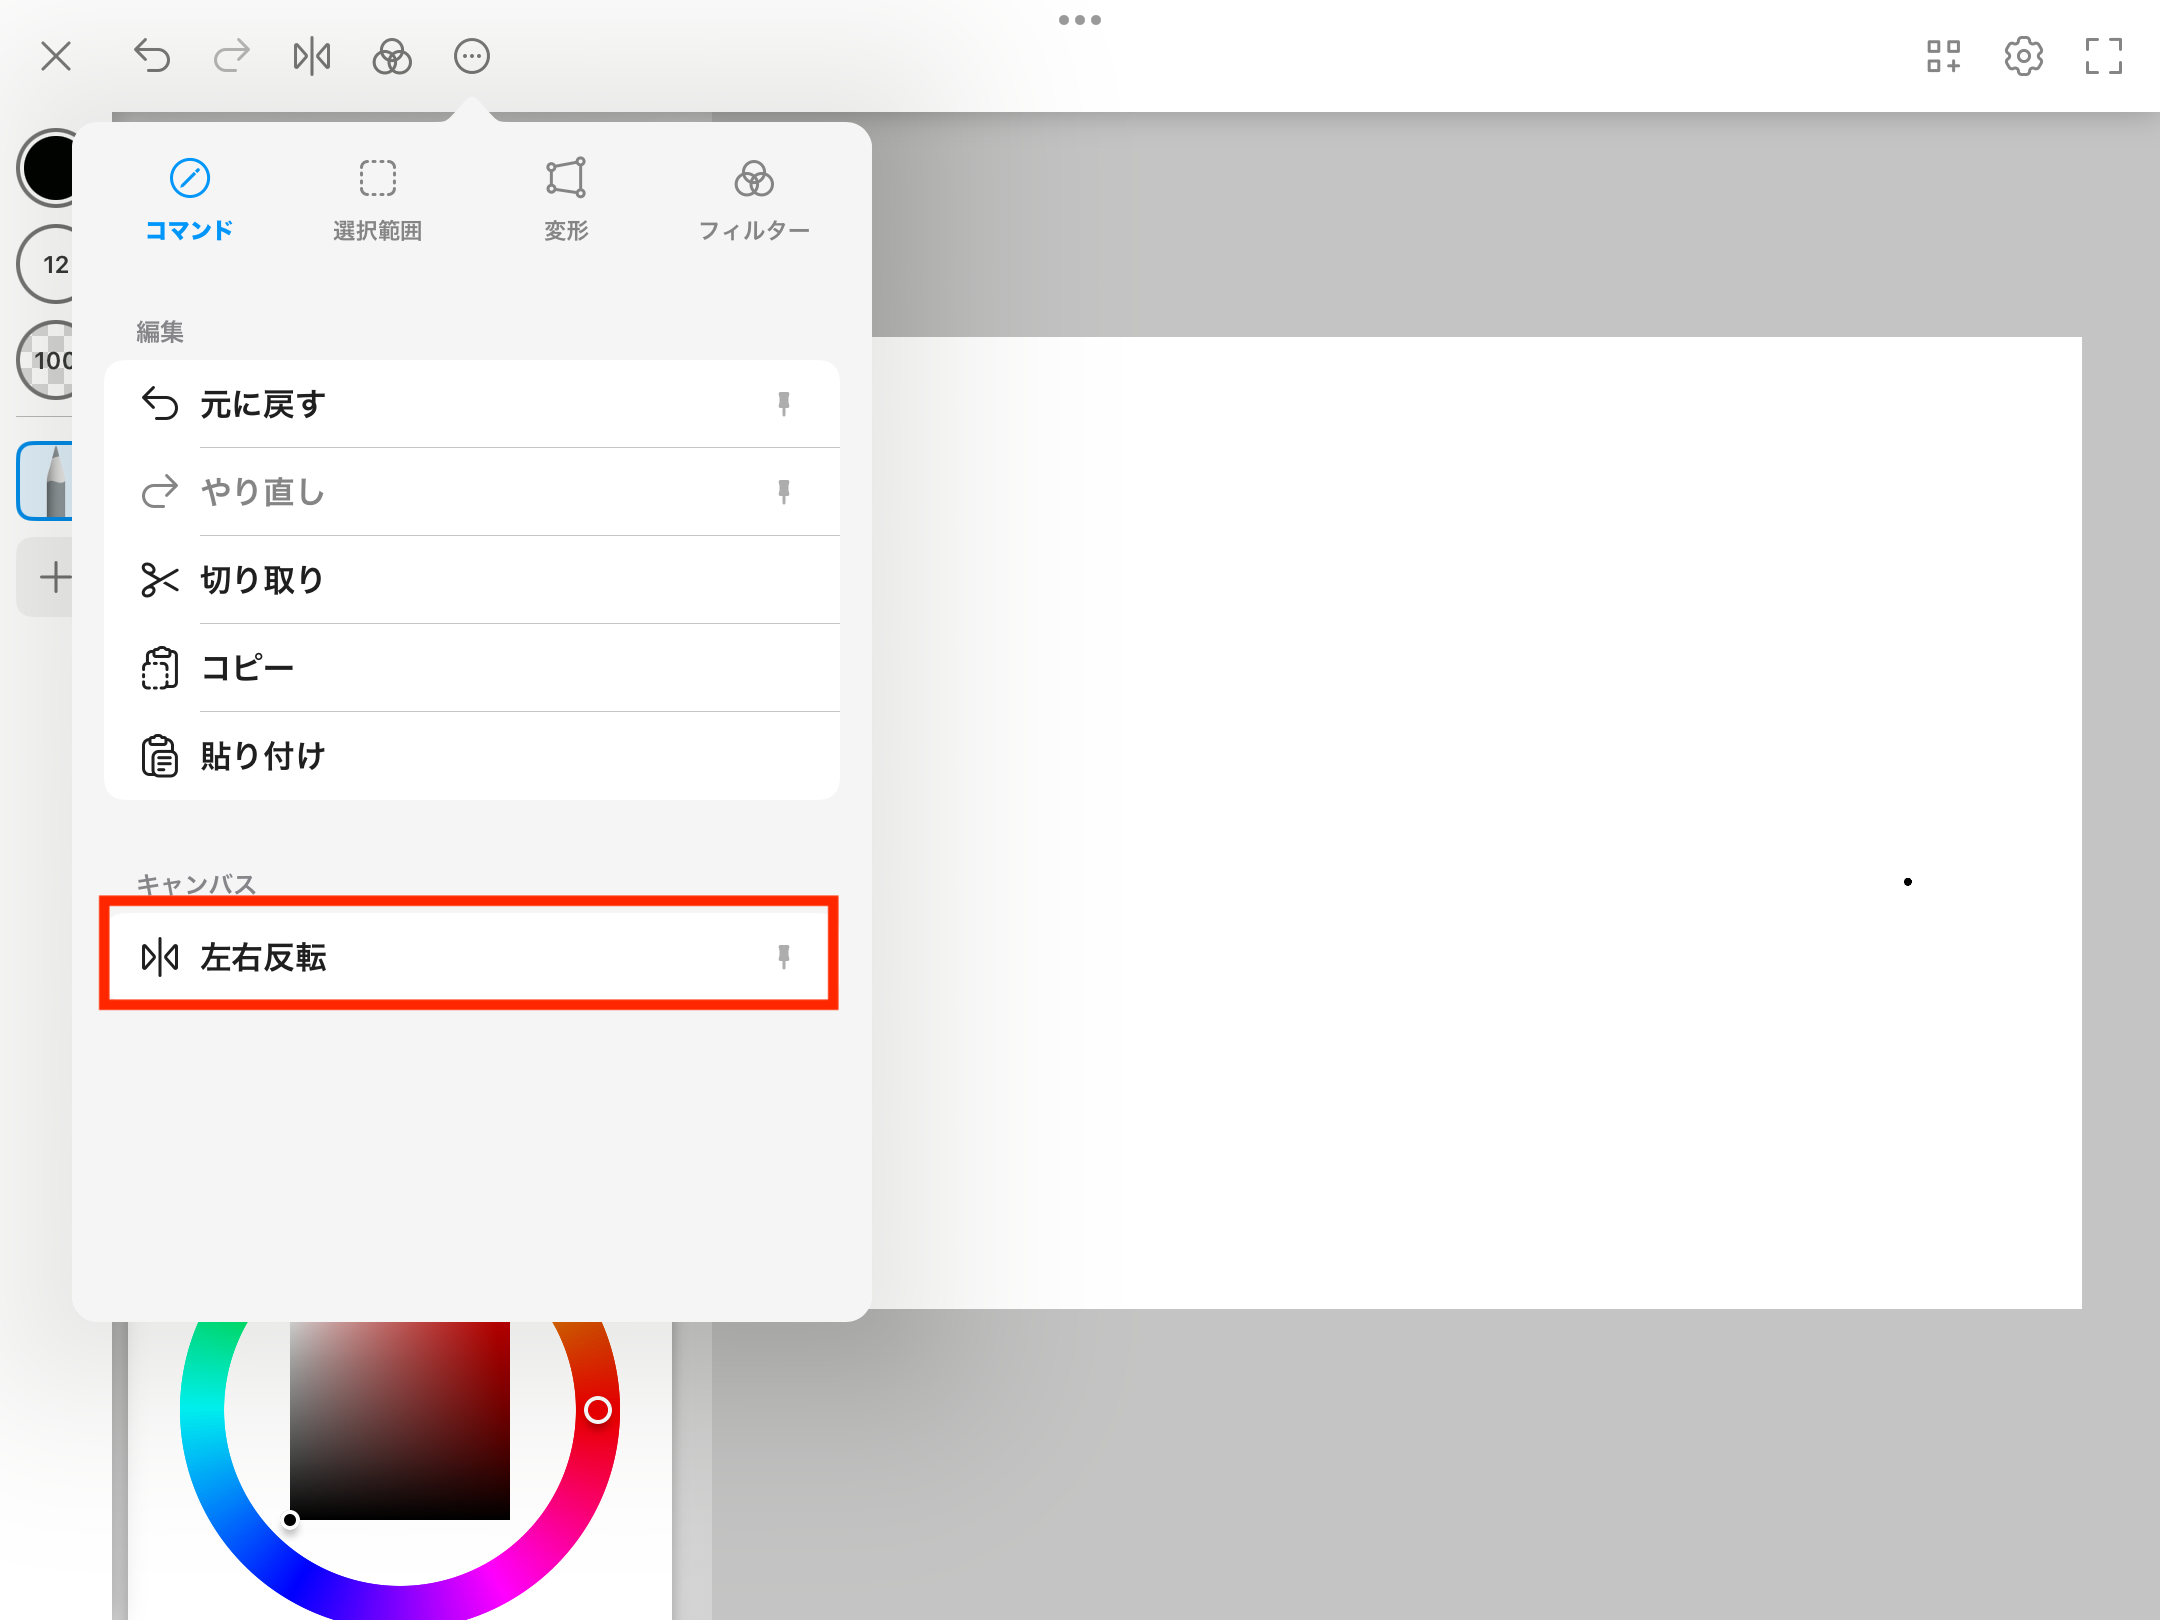Enter fullscreen mode icon
This screenshot has height=1620, width=2160.
click(x=2104, y=56)
